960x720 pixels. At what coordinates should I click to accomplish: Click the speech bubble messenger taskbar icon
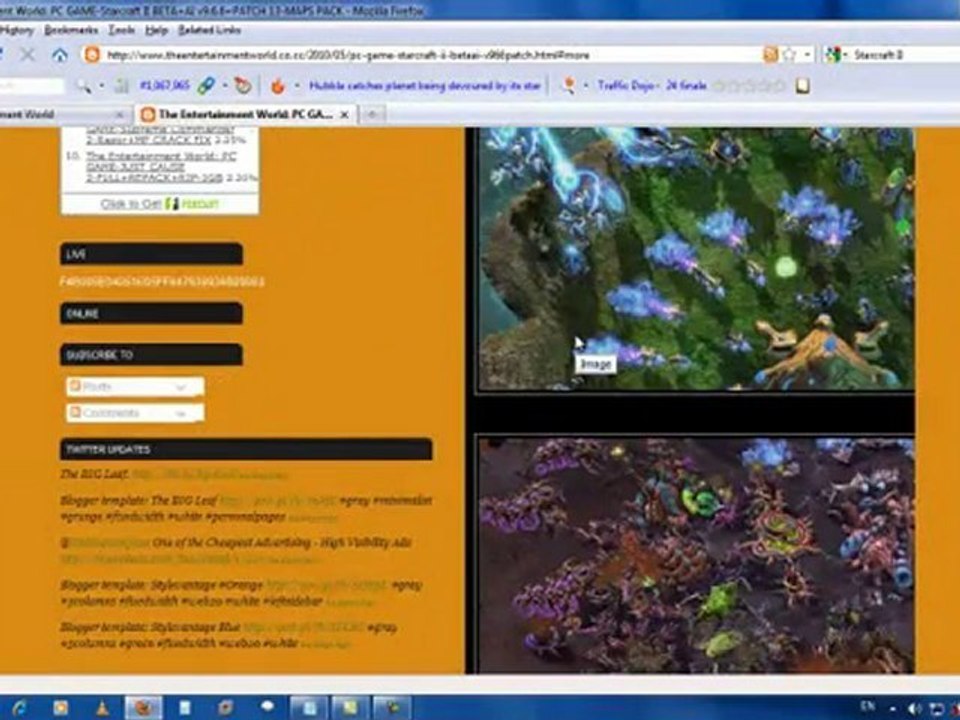(267, 708)
